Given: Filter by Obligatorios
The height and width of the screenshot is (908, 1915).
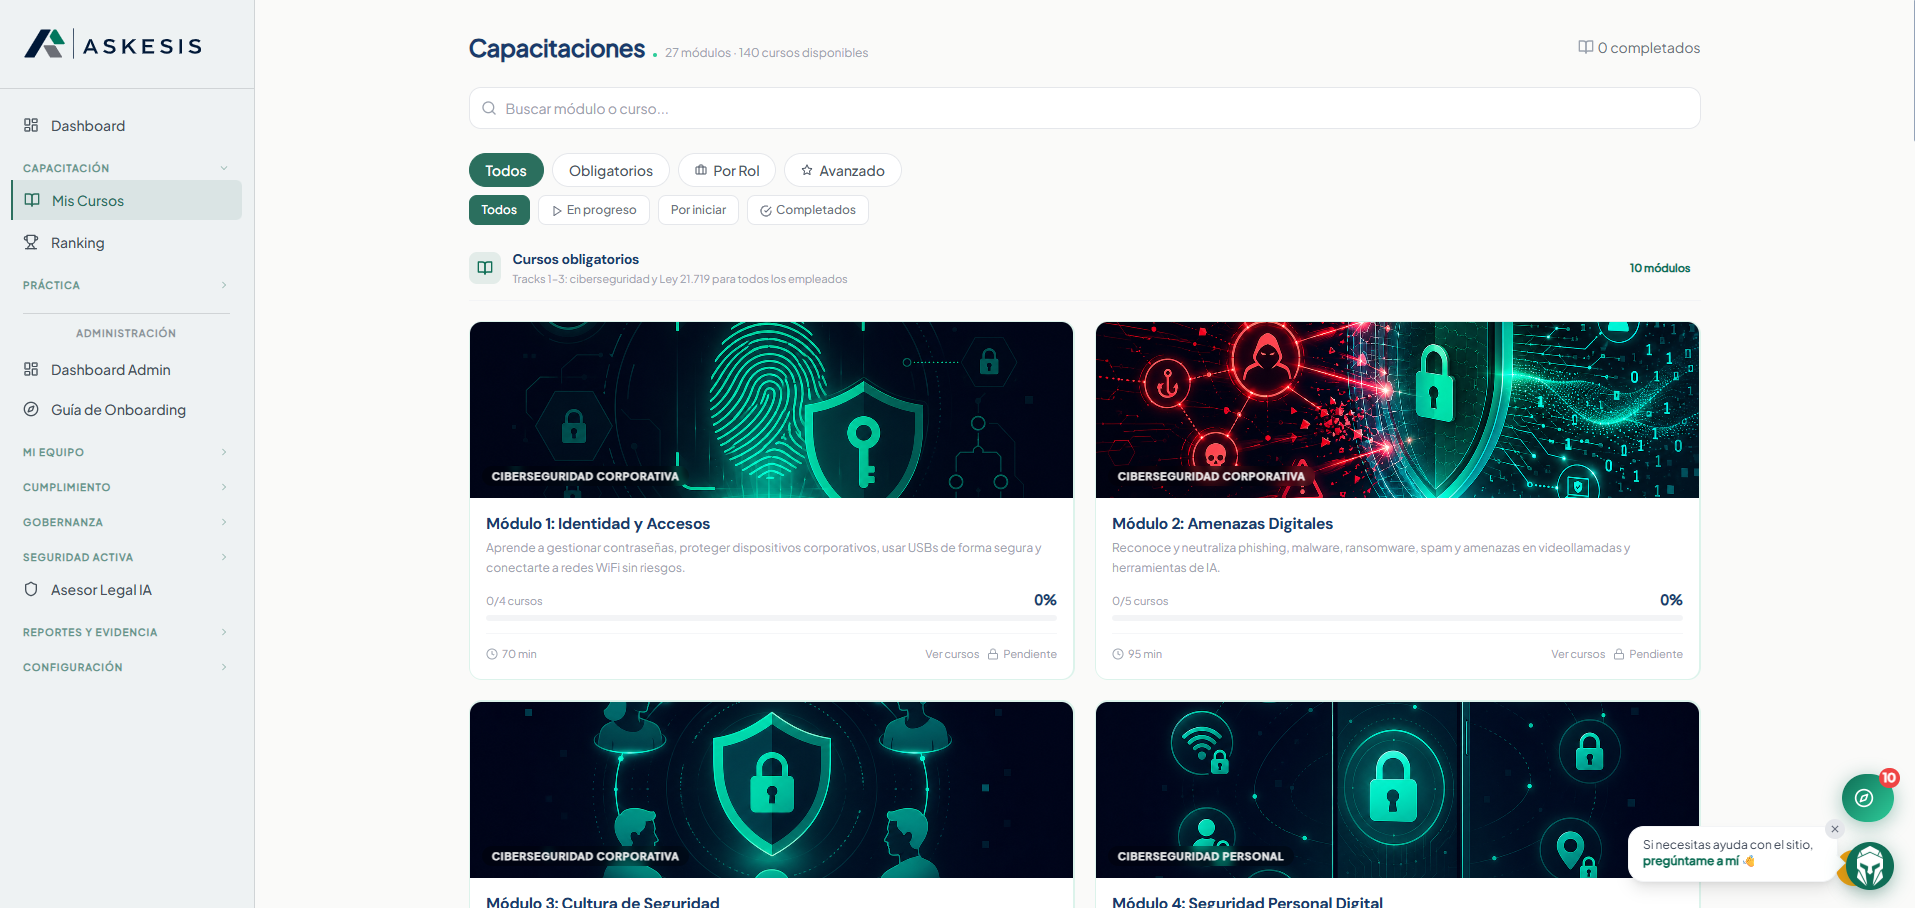Looking at the screenshot, I should (611, 170).
